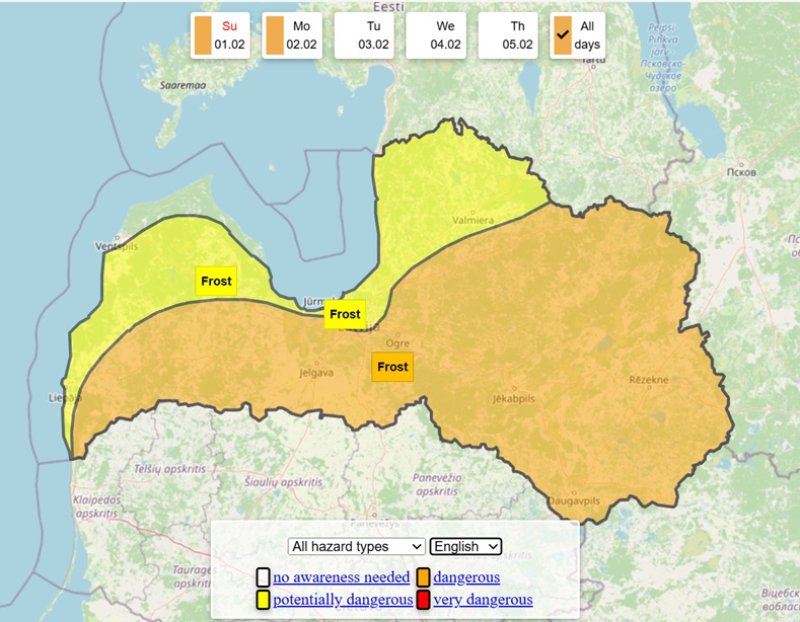Click the orange legend color swatch

422,577
